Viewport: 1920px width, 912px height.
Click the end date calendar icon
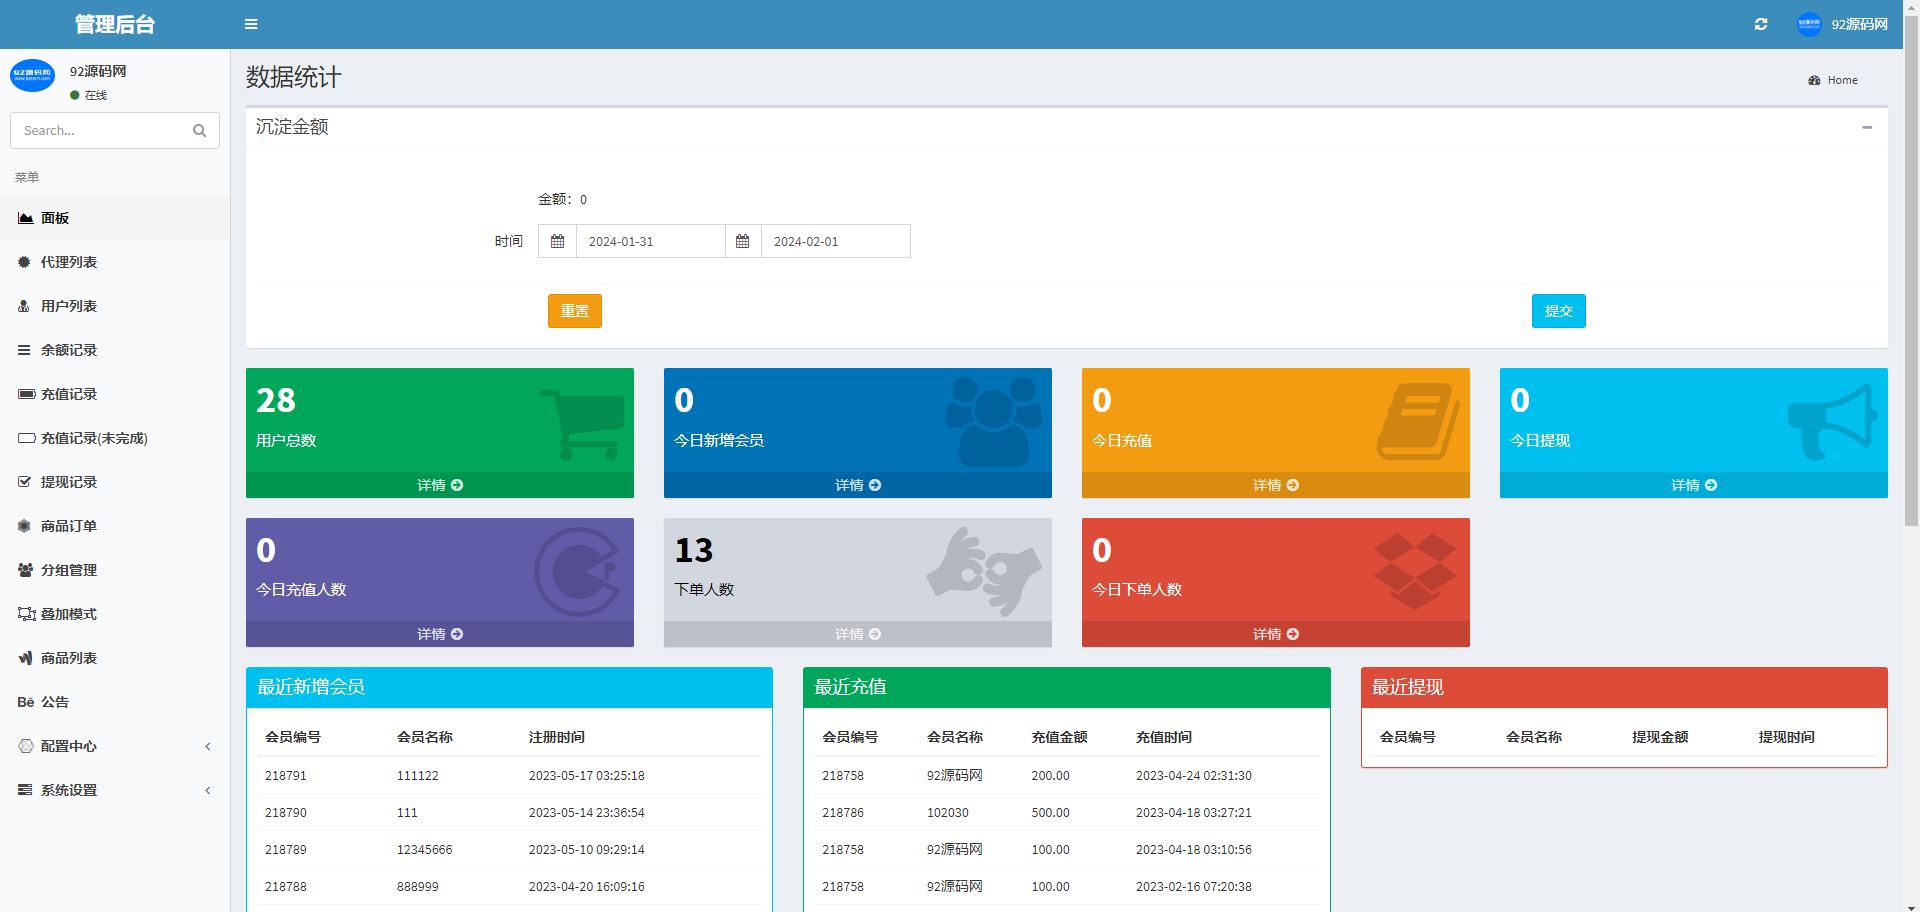pyautogui.click(x=742, y=241)
